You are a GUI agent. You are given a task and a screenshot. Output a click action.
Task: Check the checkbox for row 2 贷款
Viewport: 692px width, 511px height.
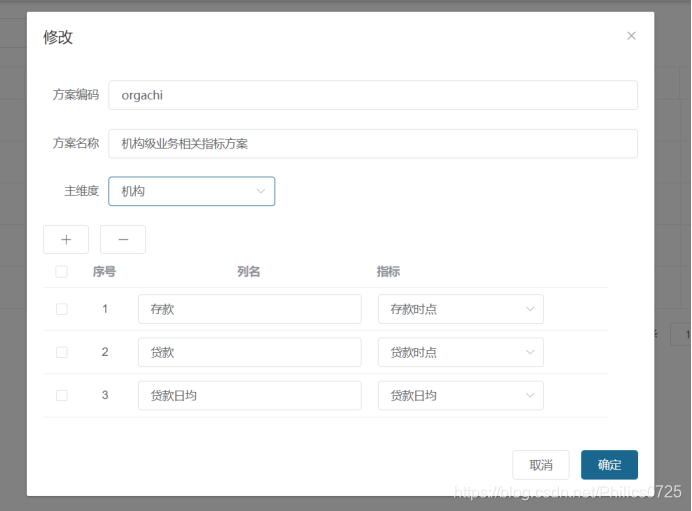pos(61,352)
